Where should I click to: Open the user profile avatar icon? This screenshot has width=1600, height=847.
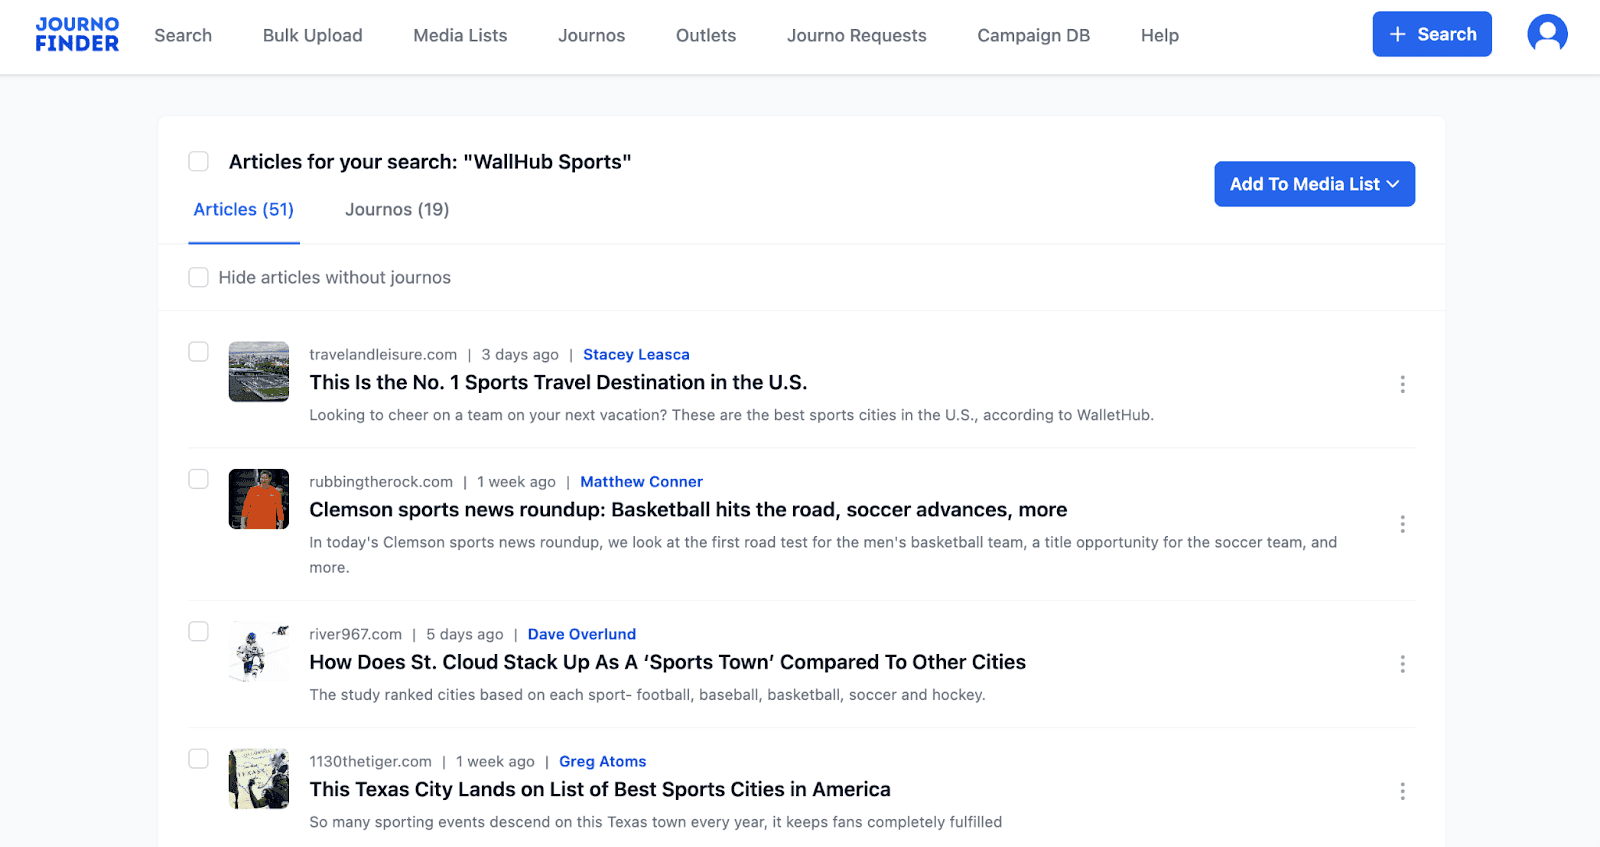coord(1546,35)
